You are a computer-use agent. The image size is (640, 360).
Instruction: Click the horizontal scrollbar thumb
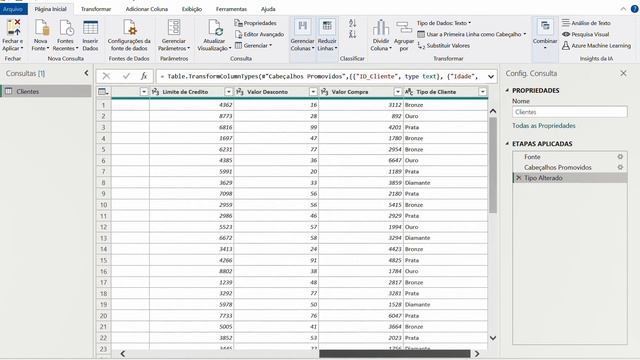tap(394, 353)
